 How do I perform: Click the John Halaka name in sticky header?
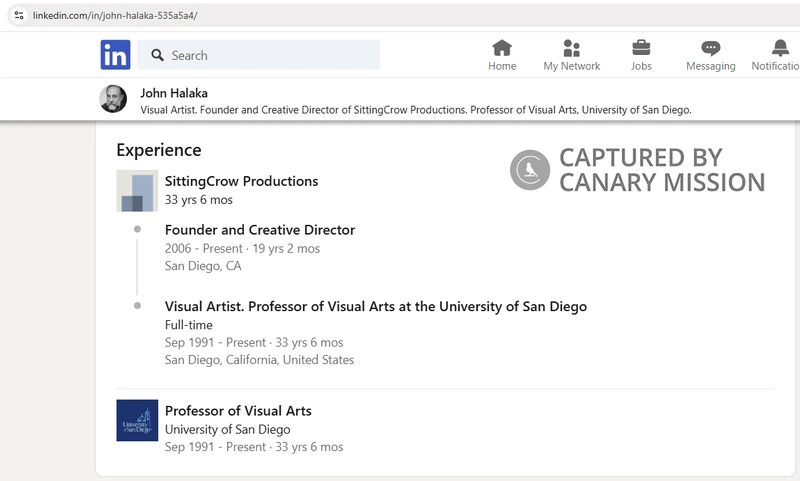pyautogui.click(x=174, y=93)
